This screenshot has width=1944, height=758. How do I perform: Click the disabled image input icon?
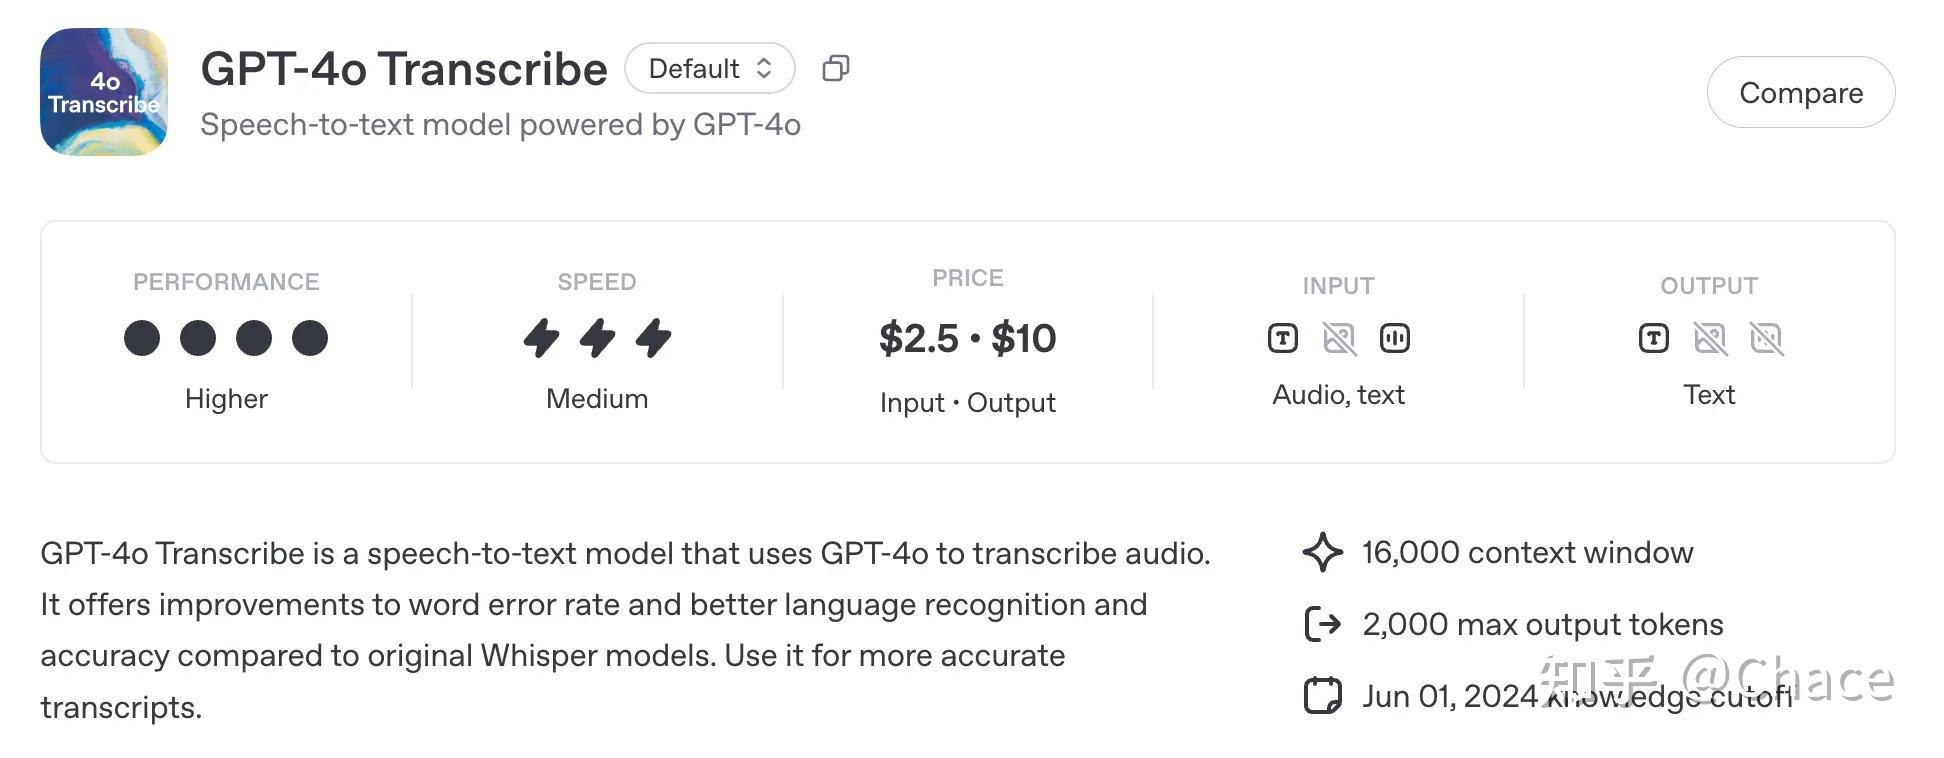click(x=1338, y=338)
